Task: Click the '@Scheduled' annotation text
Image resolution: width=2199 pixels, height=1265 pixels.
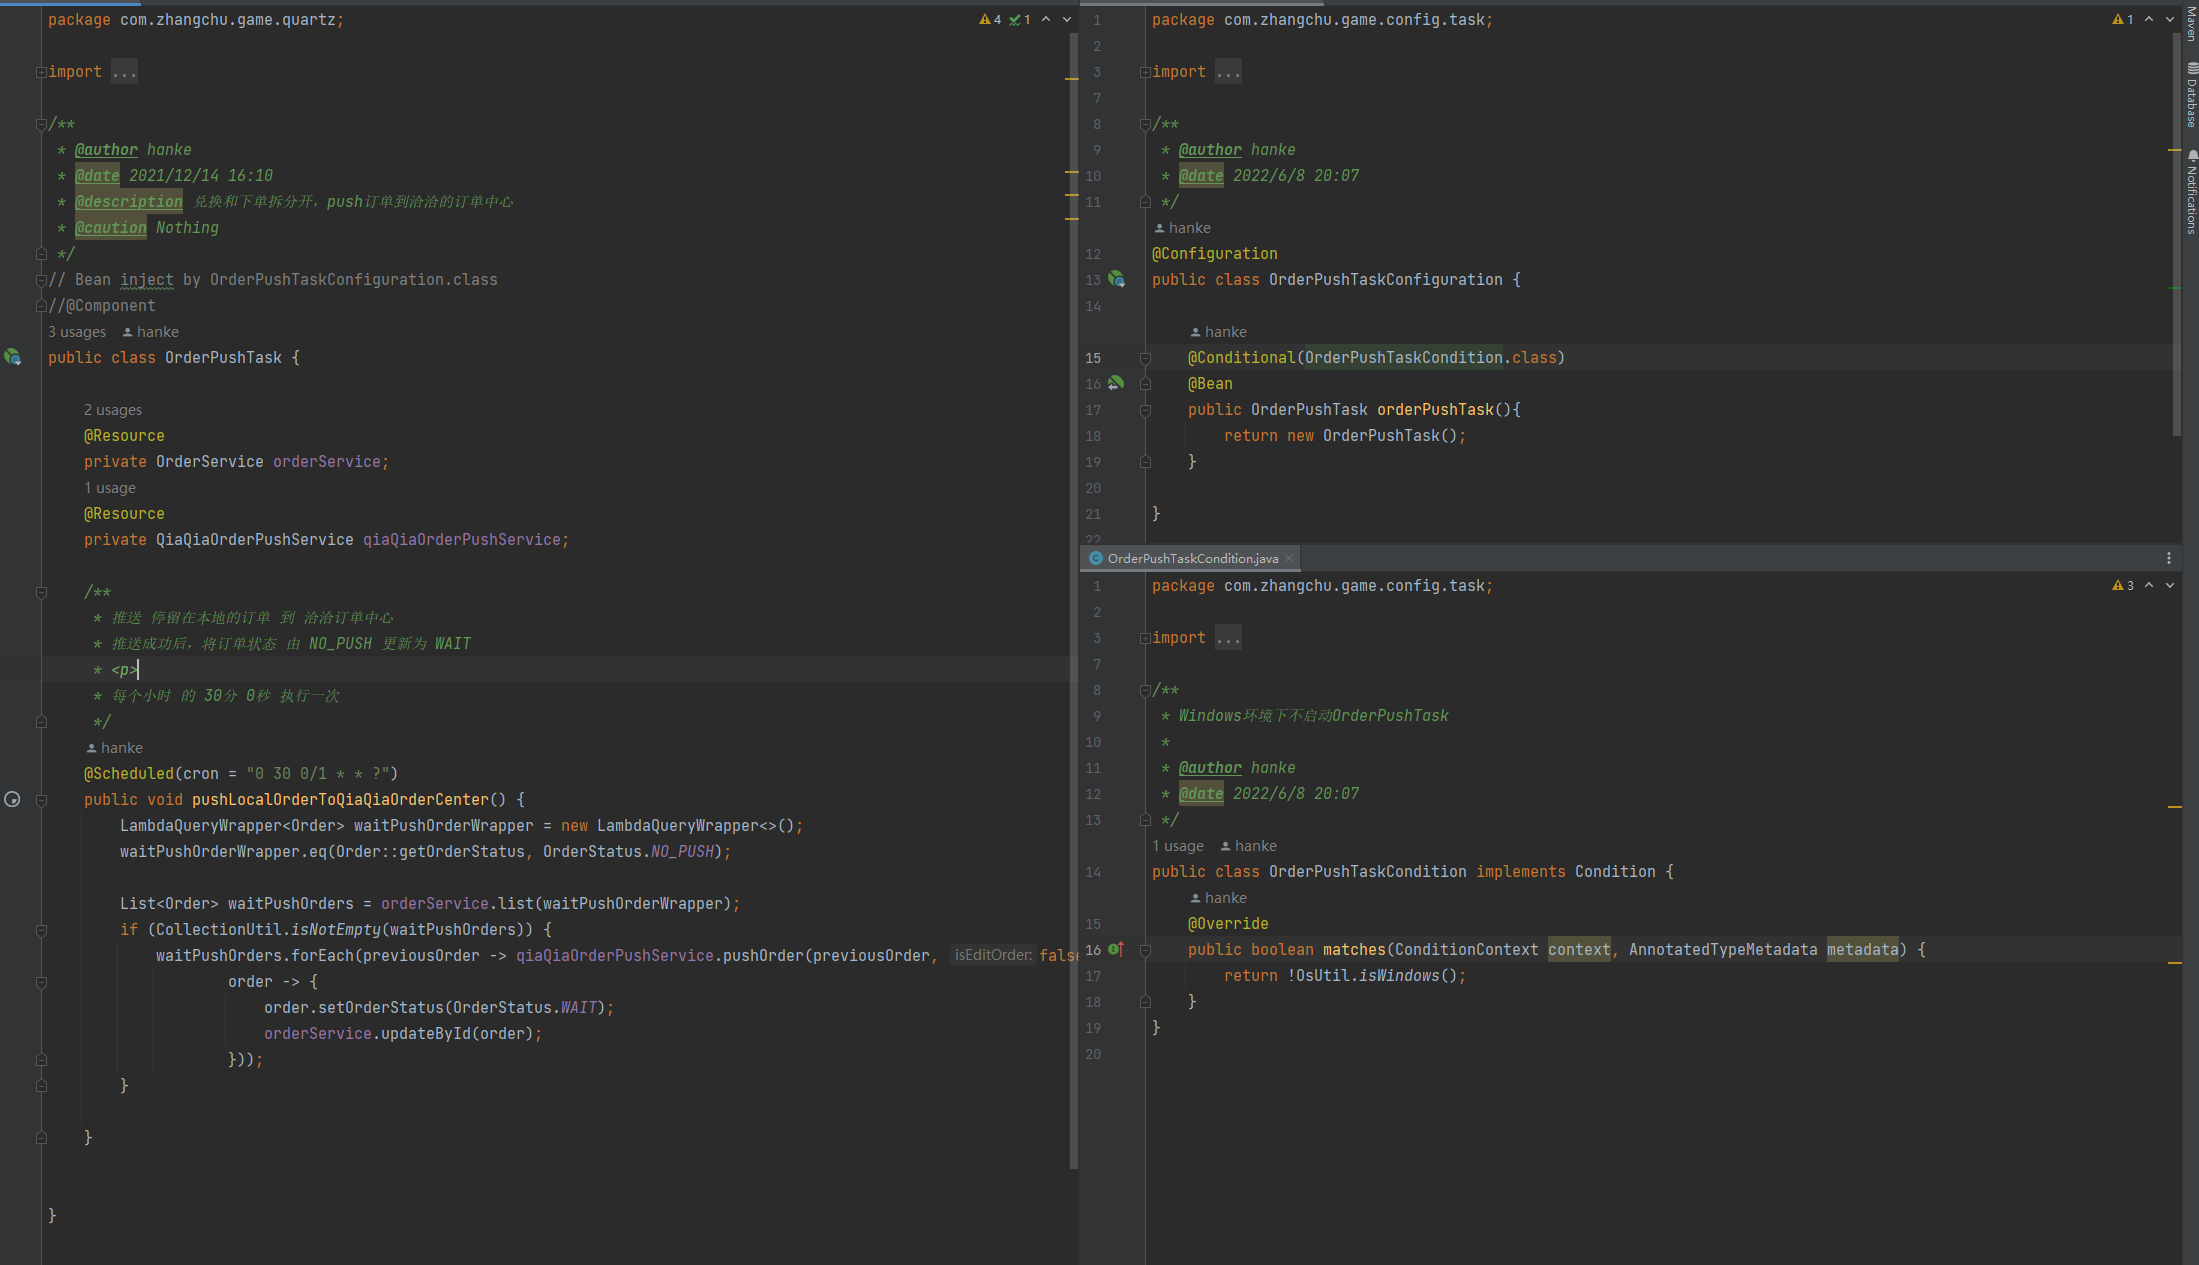Action: (x=129, y=774)
